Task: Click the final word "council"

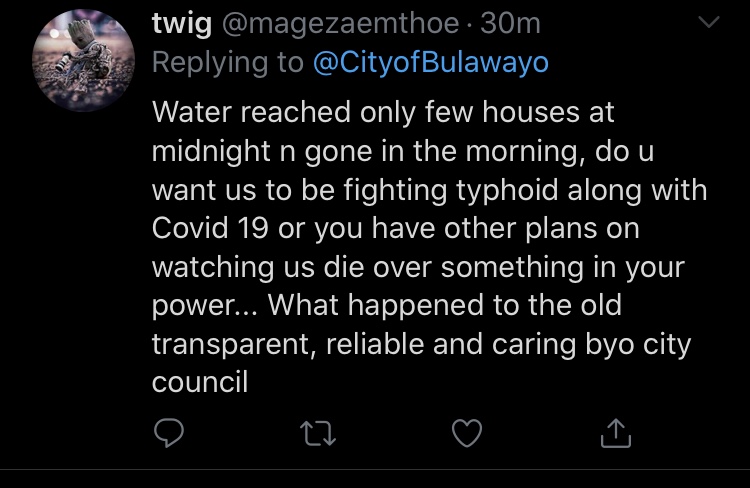Action: click(x=200, y=381)
